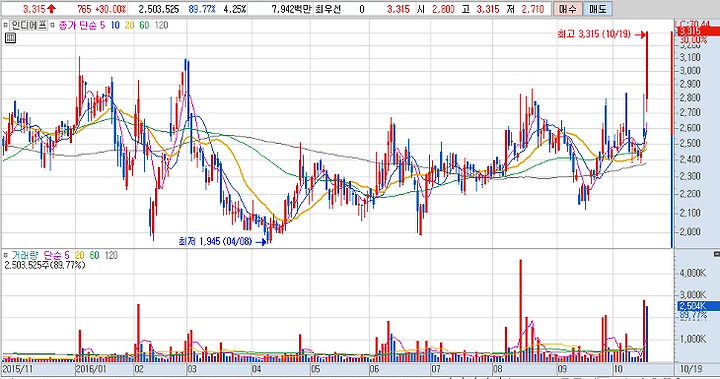The width and height of the screenshot is (720, 379).
Task: Click the 최우선 label in header
Action: tap(328, 9)
